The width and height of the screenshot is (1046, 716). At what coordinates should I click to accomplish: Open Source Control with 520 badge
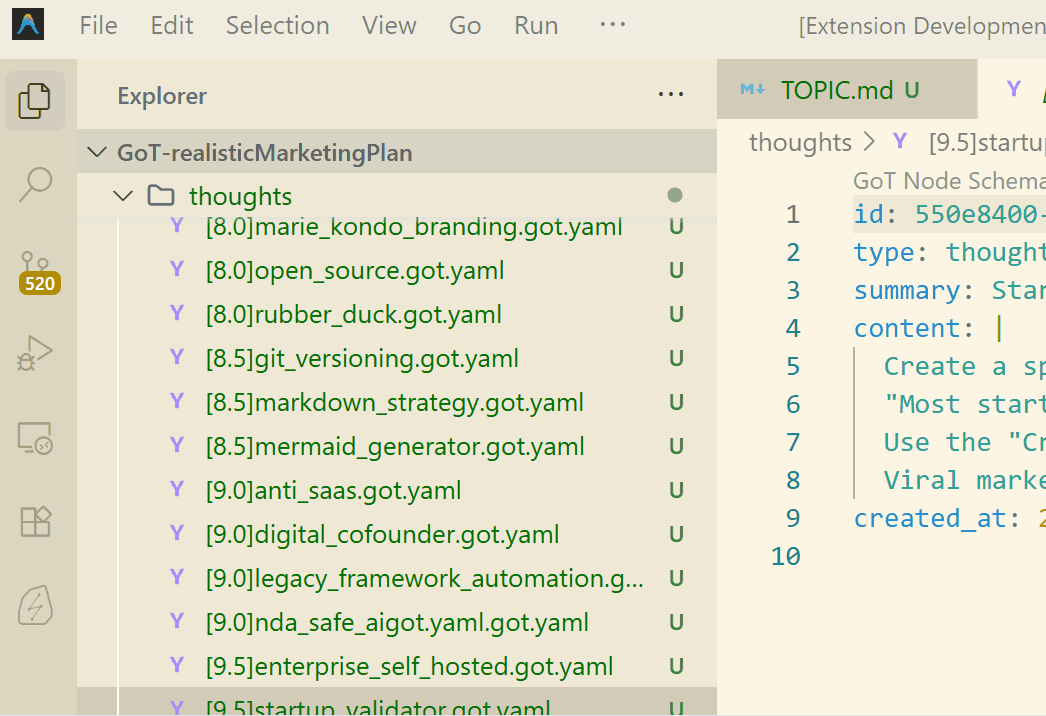click(38, 270)
